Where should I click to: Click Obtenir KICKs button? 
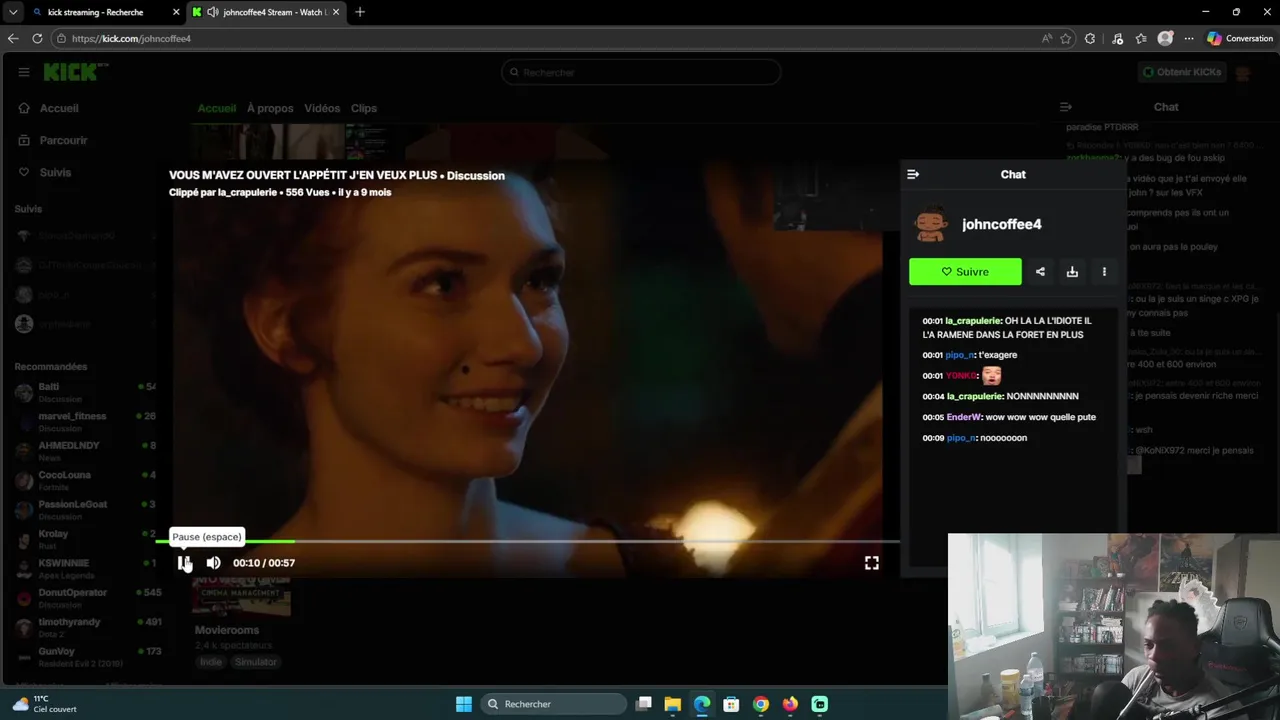tap(1181, 72)
